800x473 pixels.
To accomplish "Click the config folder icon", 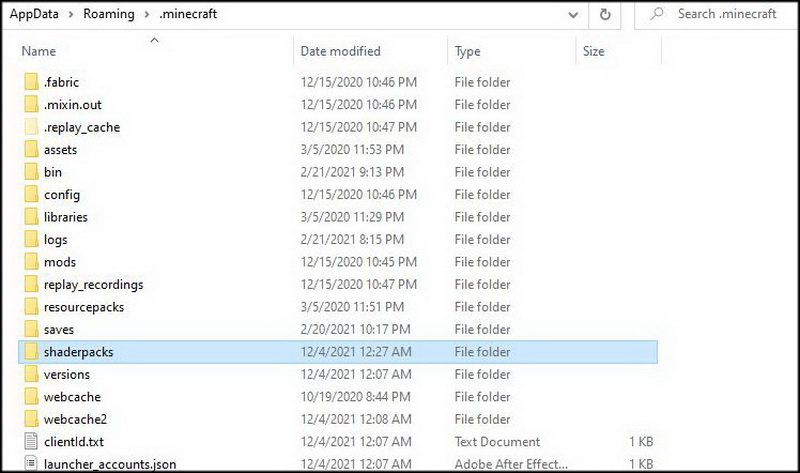I will pyautogui.click(x=31, y=194).
